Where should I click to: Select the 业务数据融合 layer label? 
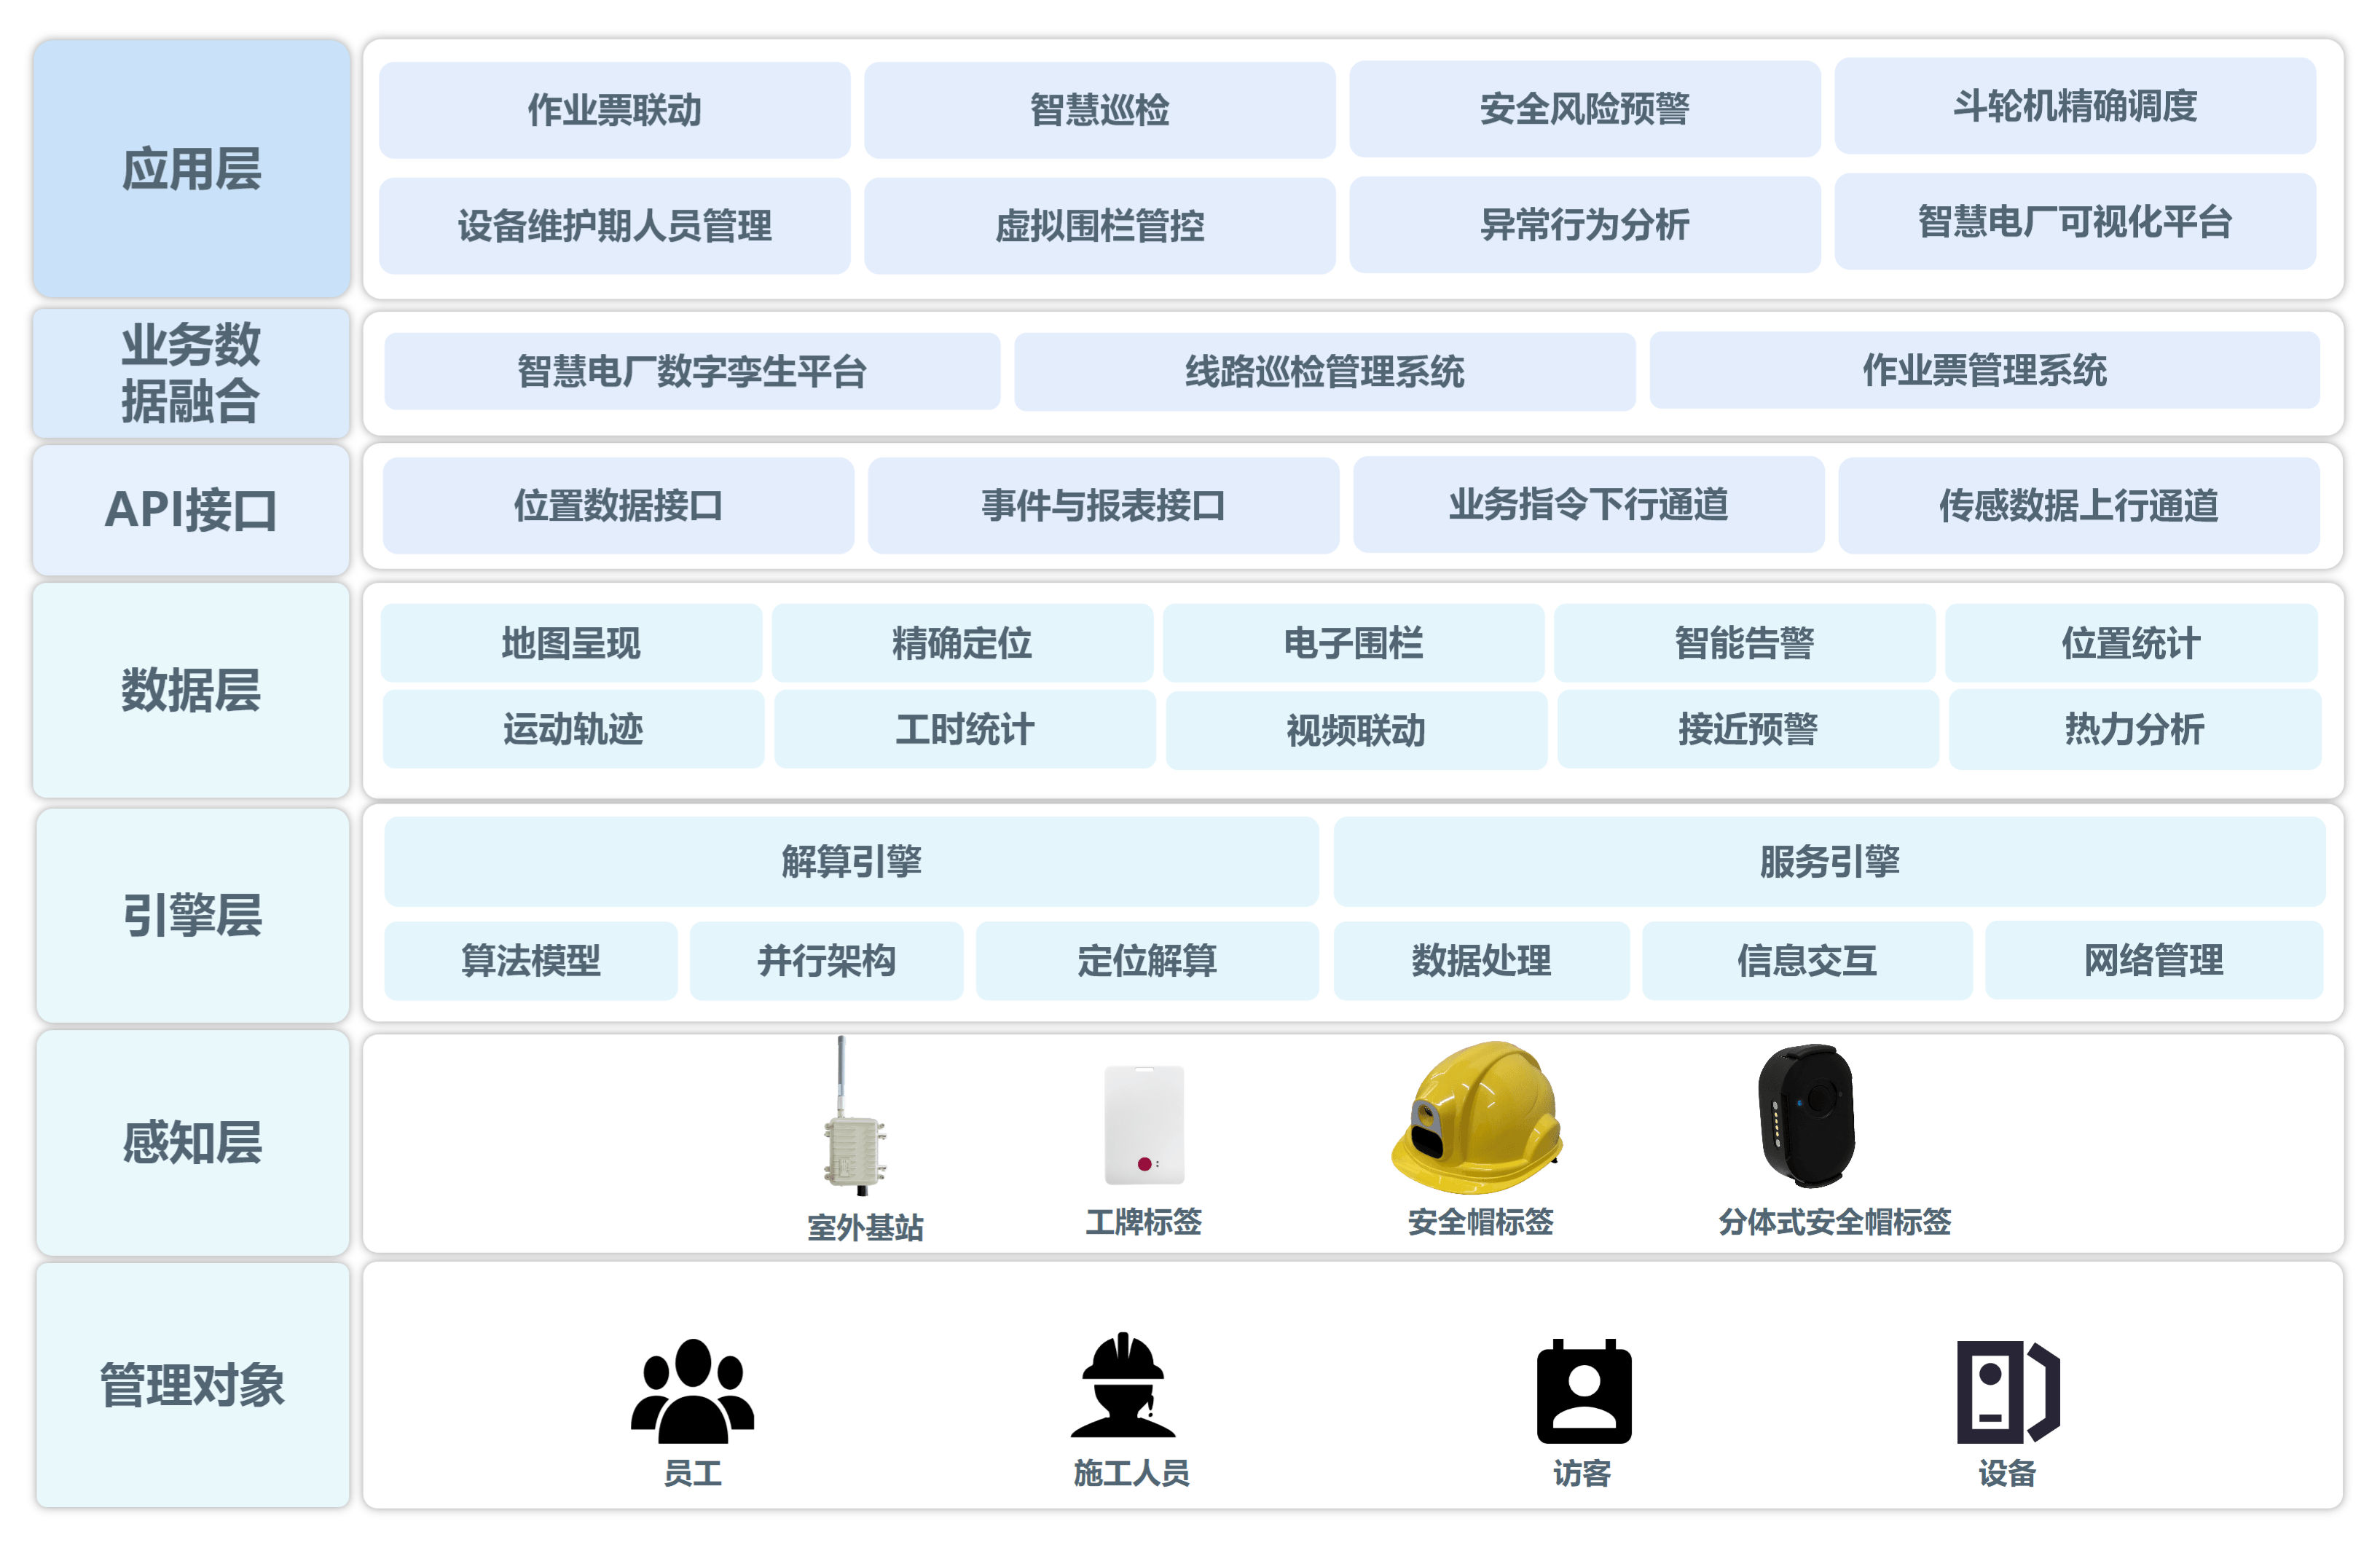[191, 373]
